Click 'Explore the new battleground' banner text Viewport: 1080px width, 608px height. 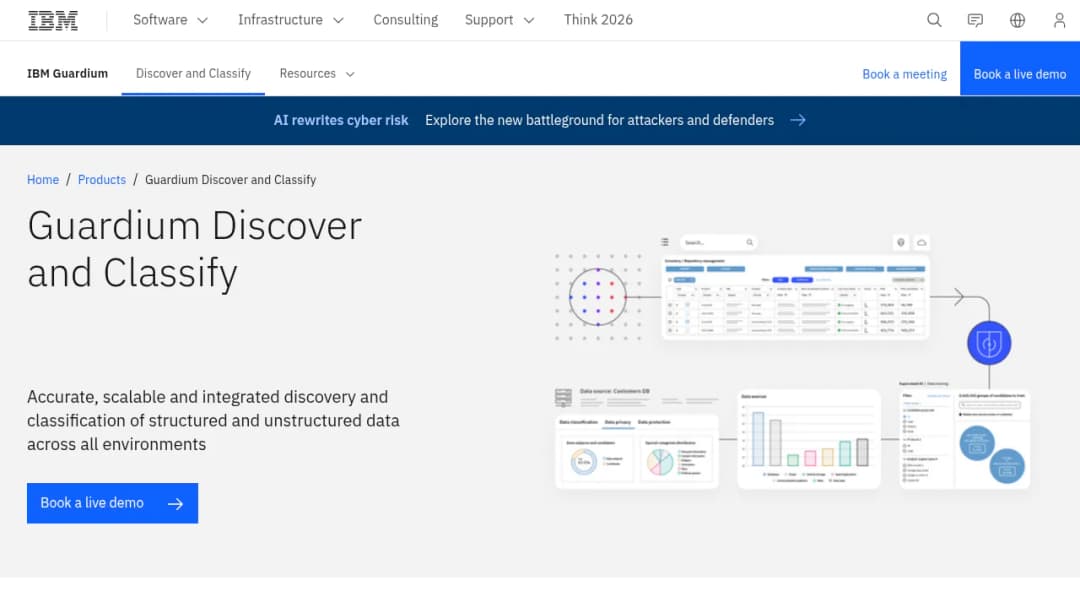click(x=599, y=120)
